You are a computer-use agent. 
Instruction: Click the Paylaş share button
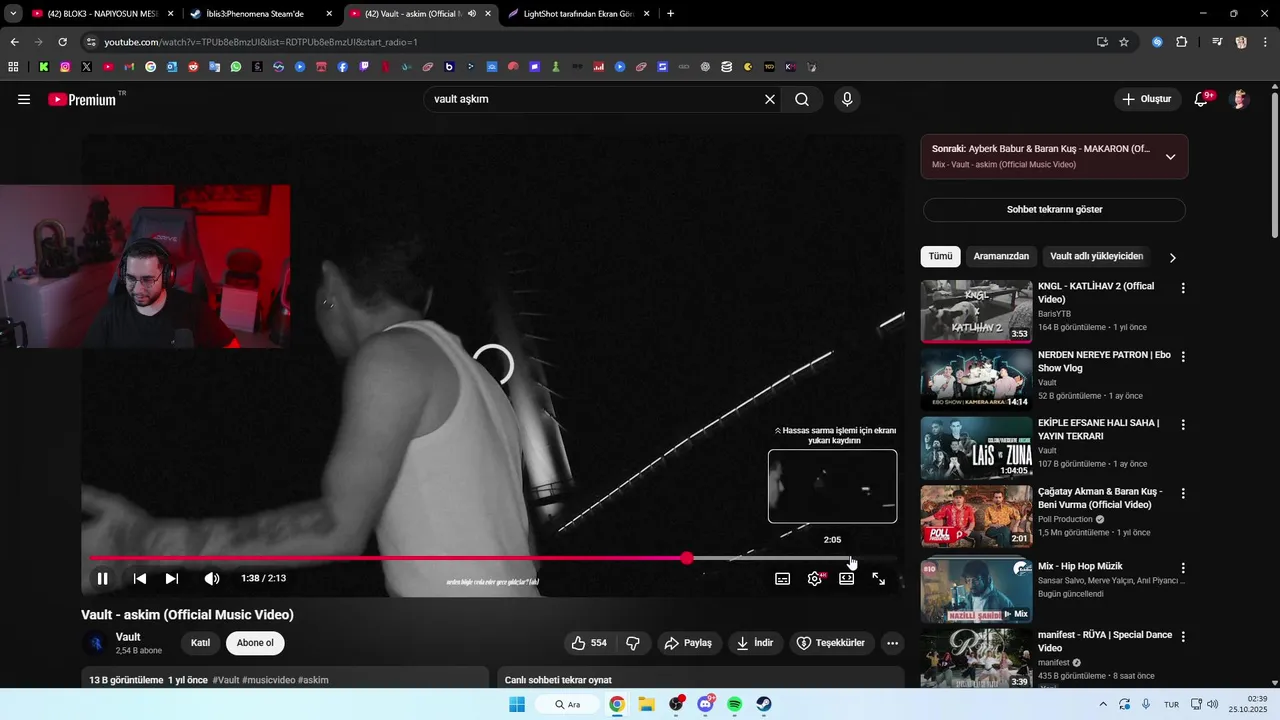point(689,643)
